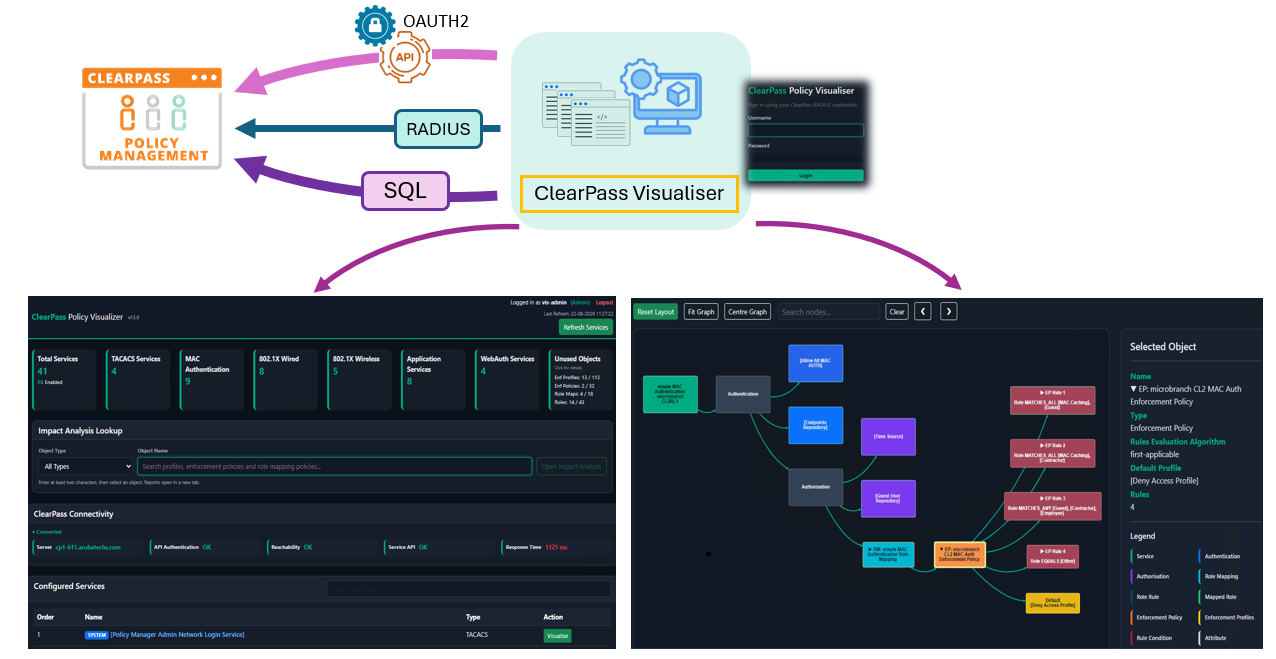
Task: Open the Application Services card
Action: click(434, 379)
